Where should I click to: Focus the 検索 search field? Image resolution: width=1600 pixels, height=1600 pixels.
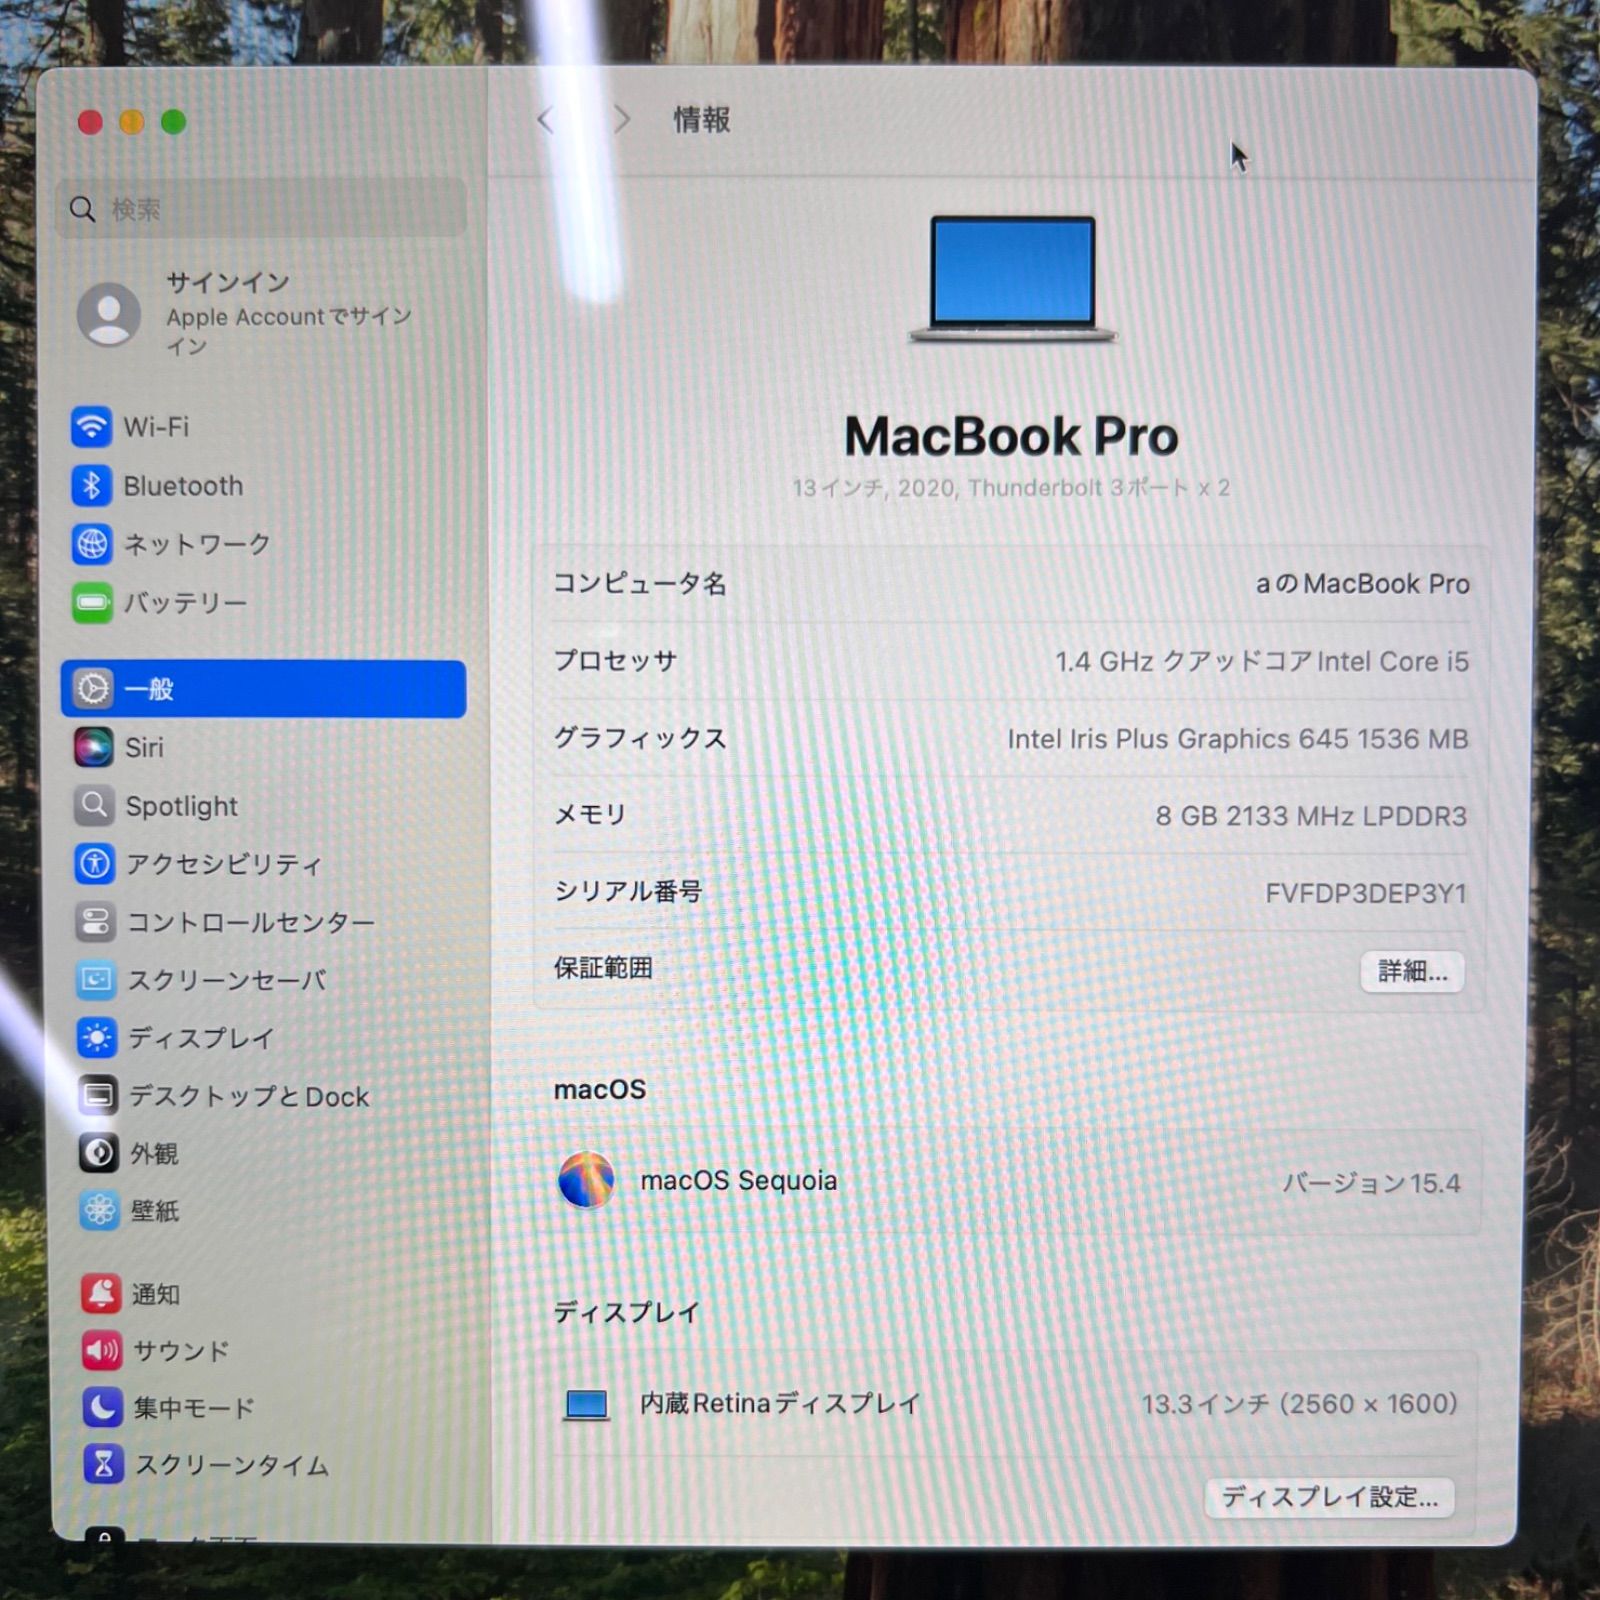tap(262, 209)
